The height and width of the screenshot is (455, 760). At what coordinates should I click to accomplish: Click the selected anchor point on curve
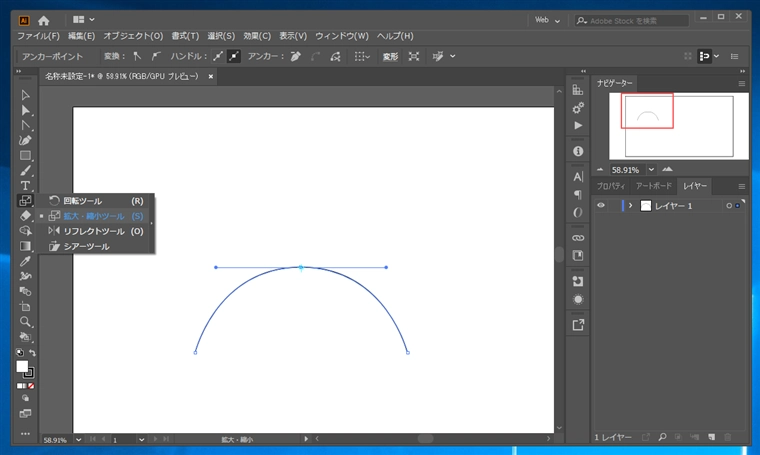pyautogui.click(x=301, y=267)
